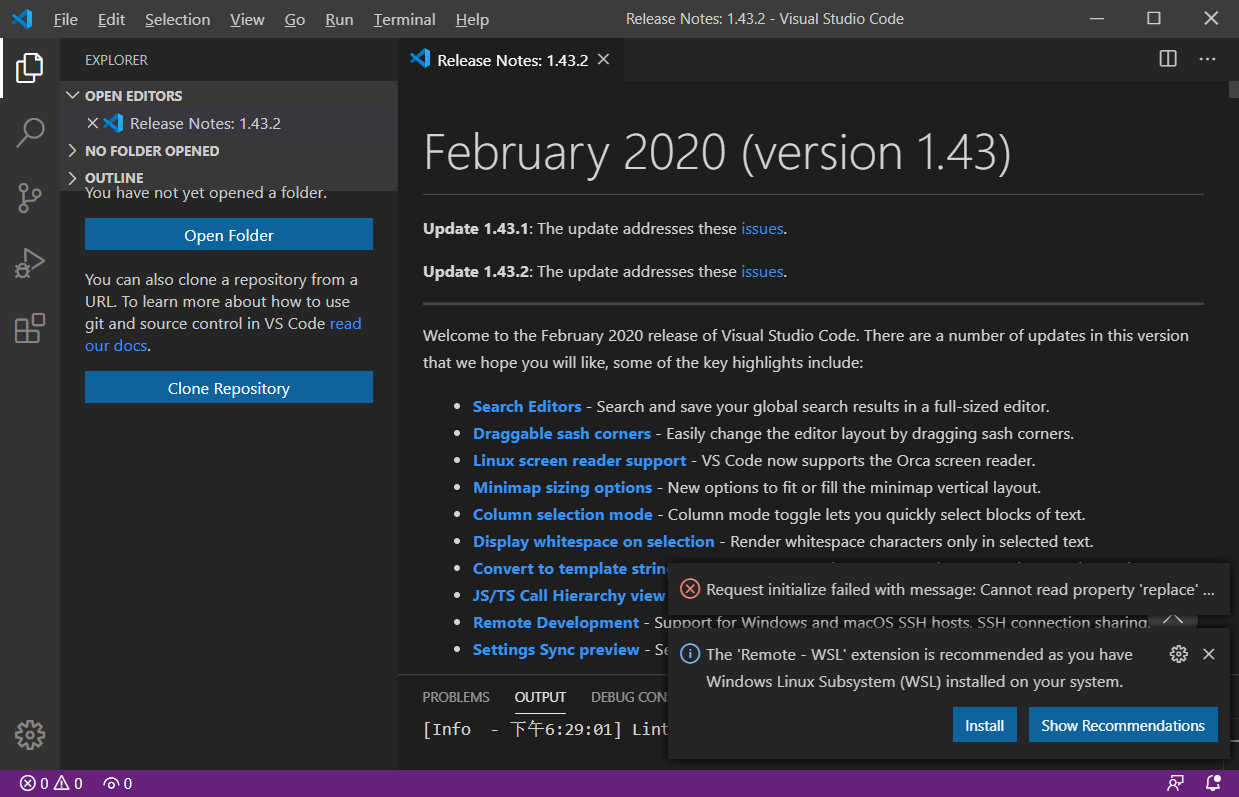1239x797 pixels.
Task: Open the notifications bell in status bar
Action: (x=1213, y=783)
